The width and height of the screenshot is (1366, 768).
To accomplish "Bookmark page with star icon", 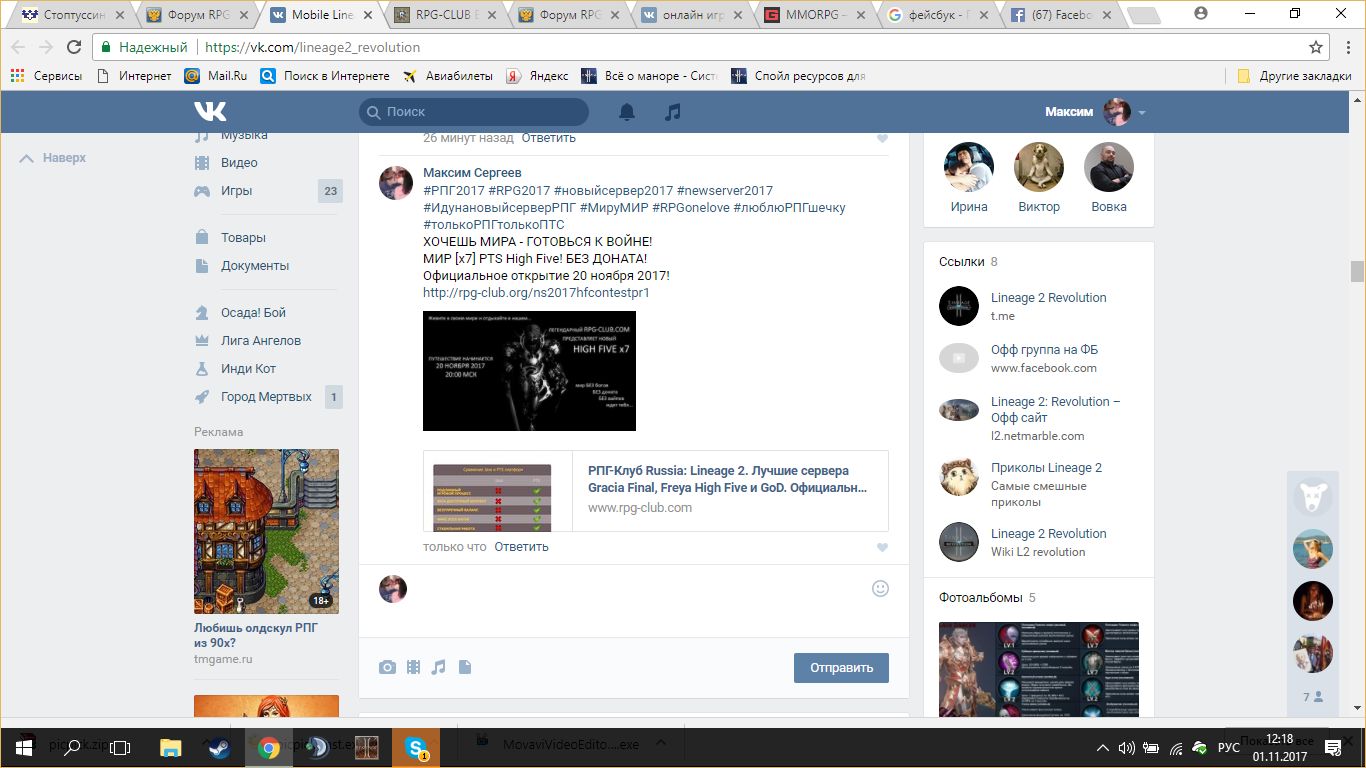I will coord(1316,47).
